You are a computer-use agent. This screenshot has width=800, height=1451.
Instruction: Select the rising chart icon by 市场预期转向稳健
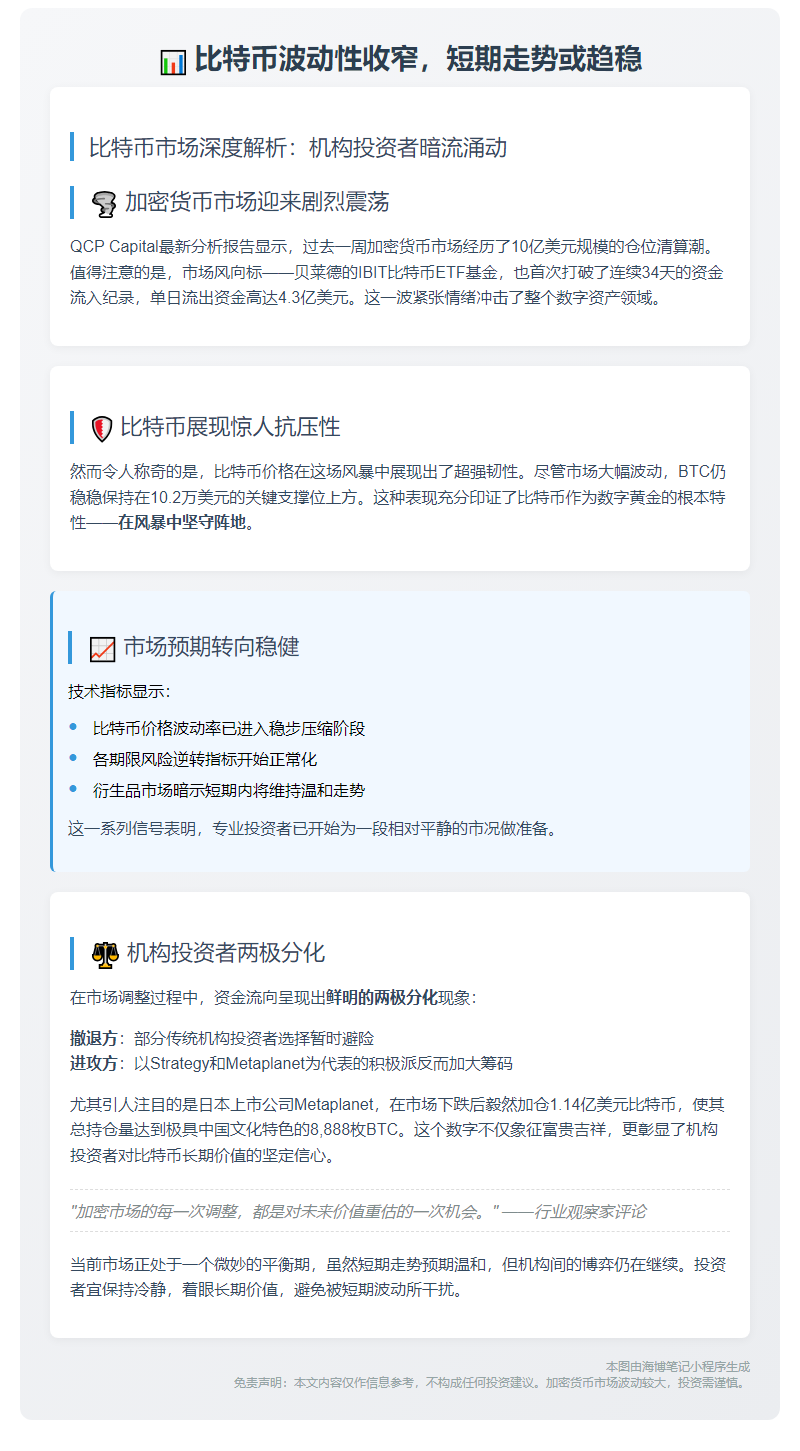click(102, 648)
